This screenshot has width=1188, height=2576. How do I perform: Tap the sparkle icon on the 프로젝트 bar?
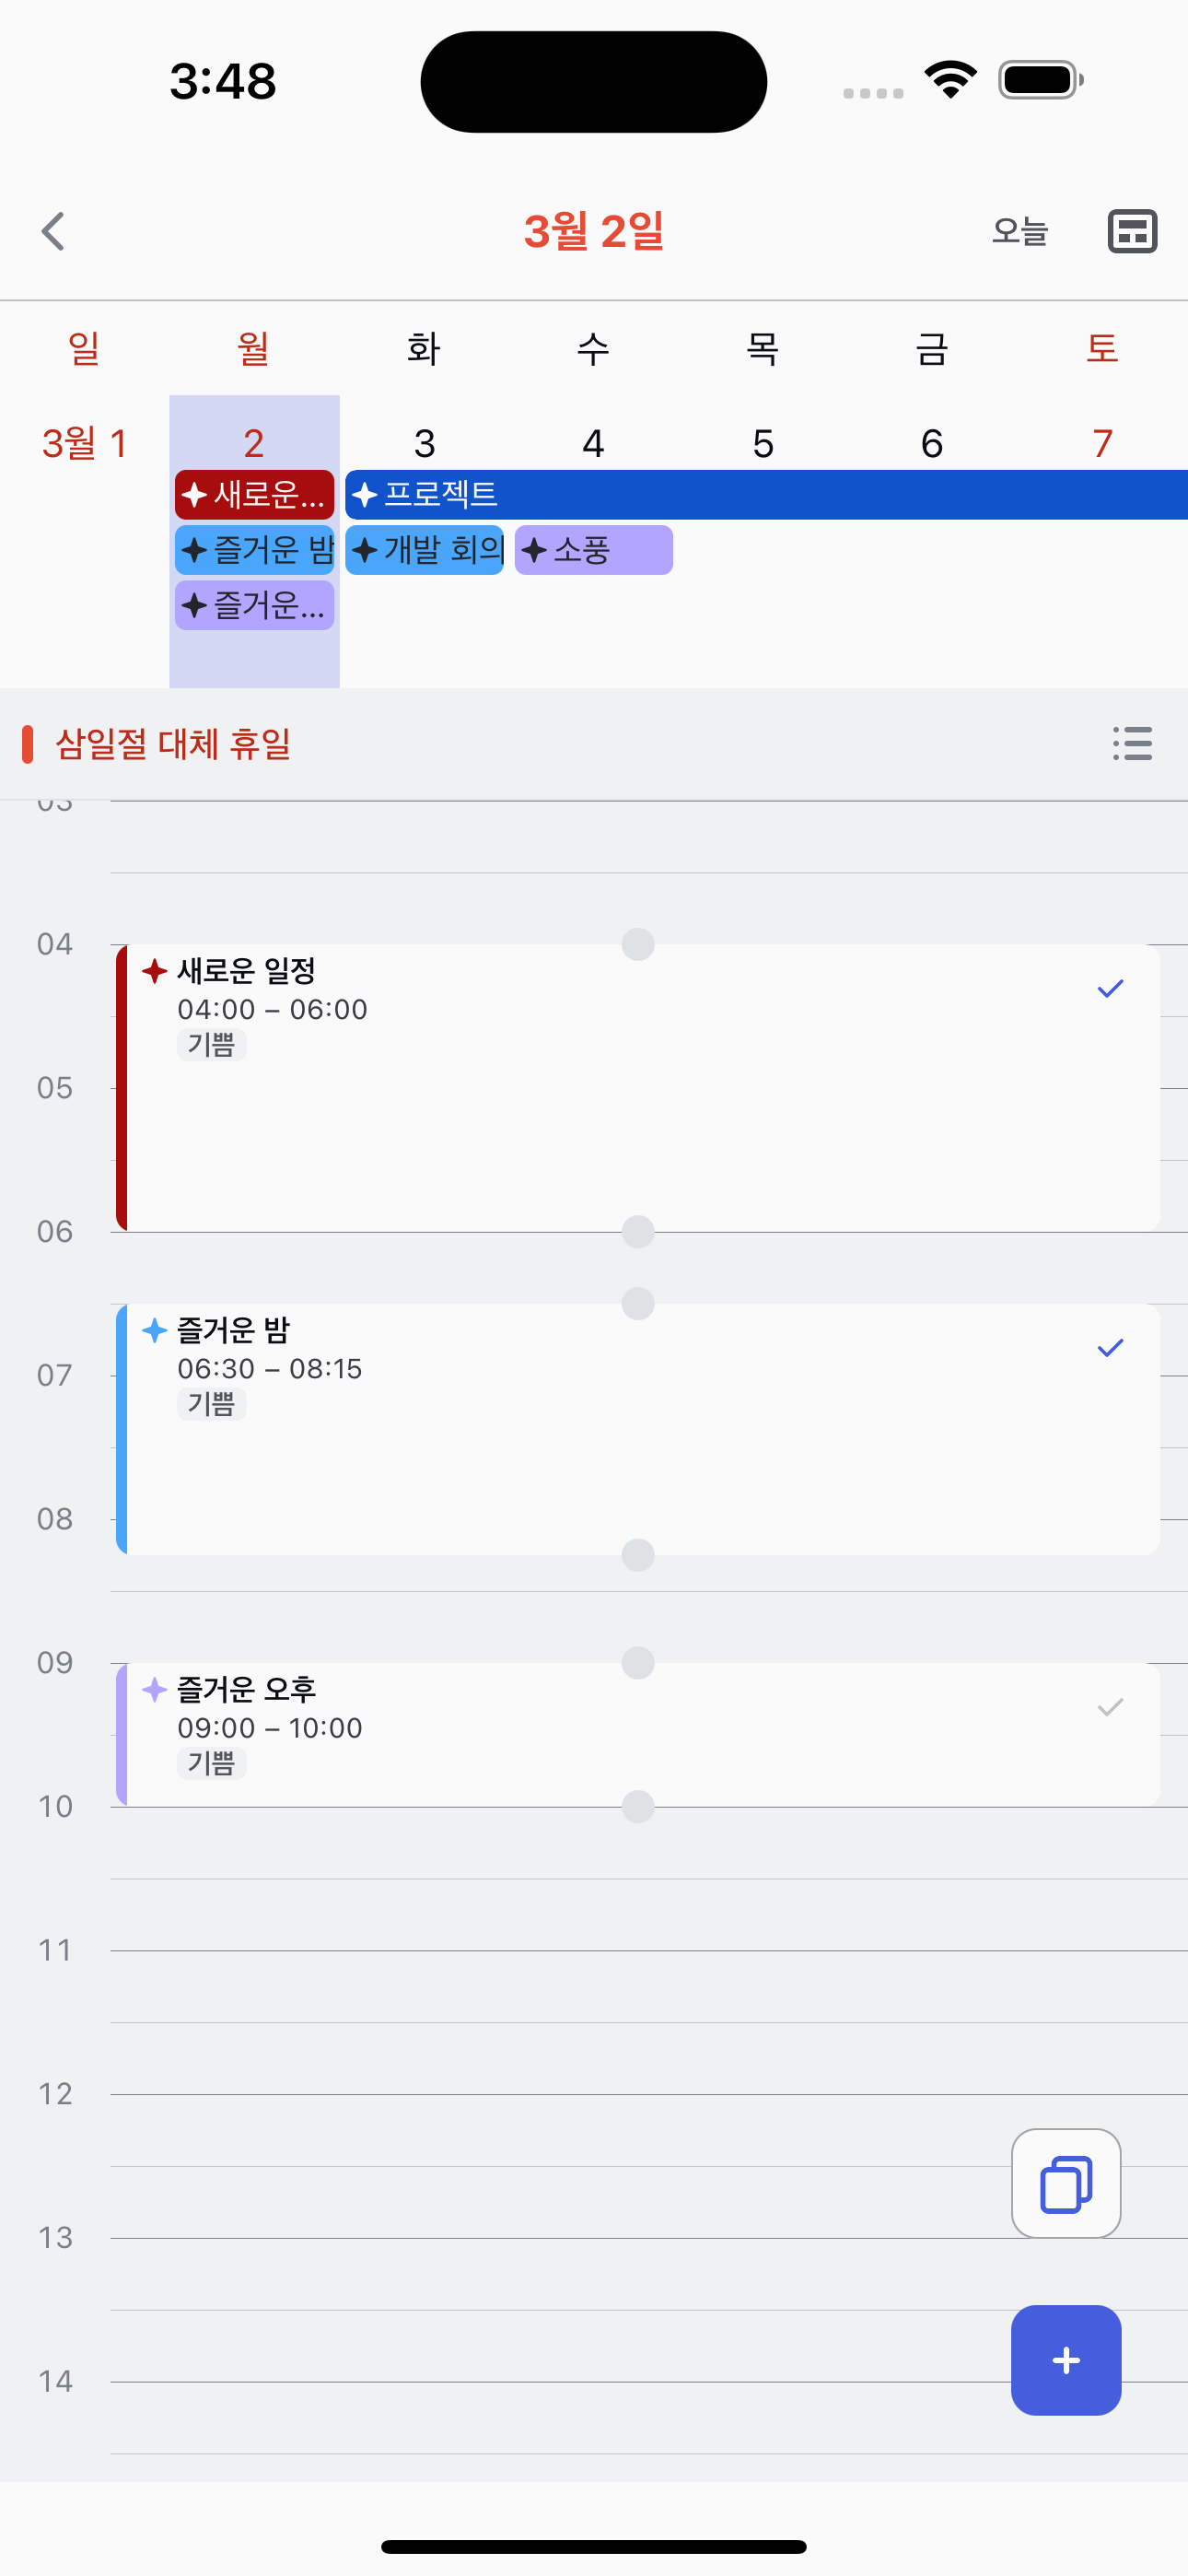364,494
